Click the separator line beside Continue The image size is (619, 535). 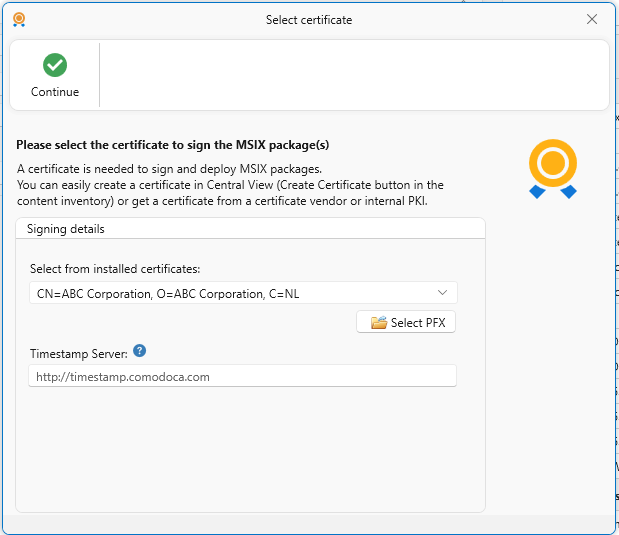(x=100, y=75)
